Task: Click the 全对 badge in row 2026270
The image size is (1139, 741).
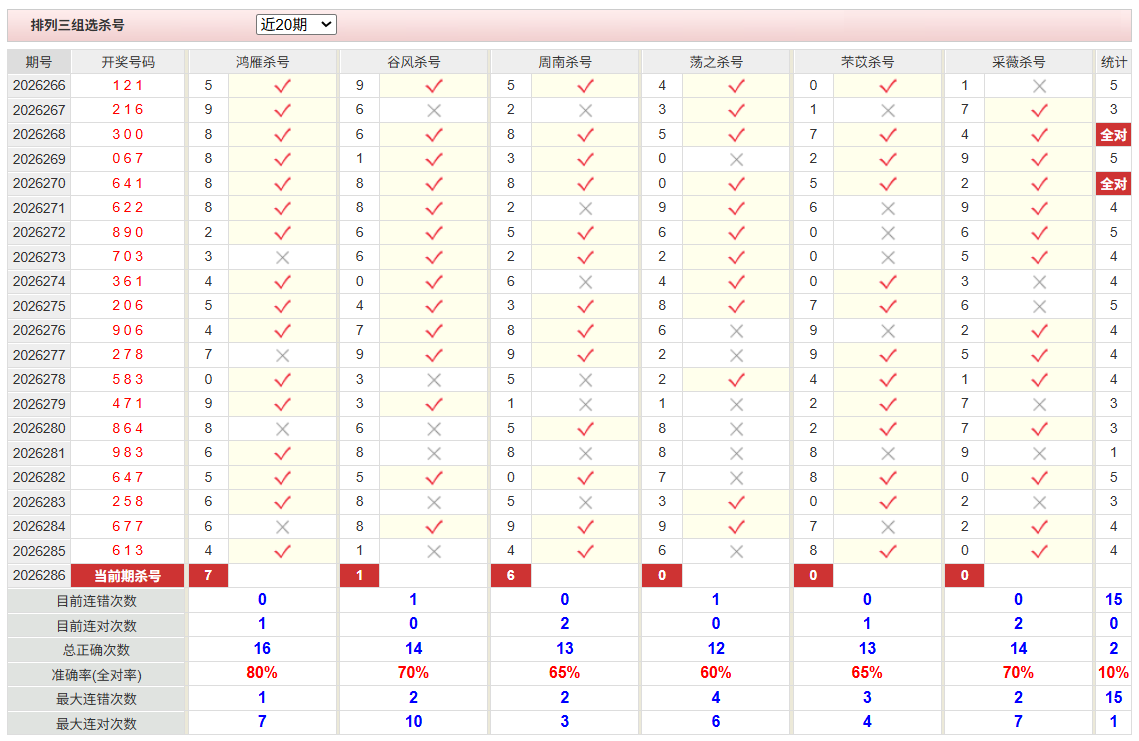Action: [x=1114, y=184]
